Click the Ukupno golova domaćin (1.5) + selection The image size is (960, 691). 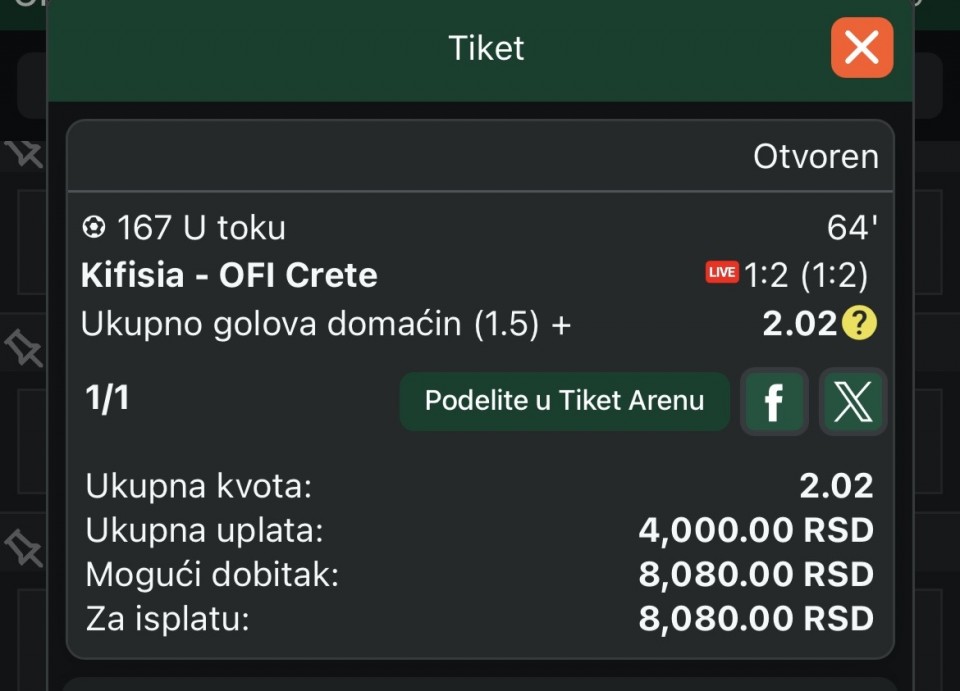point(325,323)
